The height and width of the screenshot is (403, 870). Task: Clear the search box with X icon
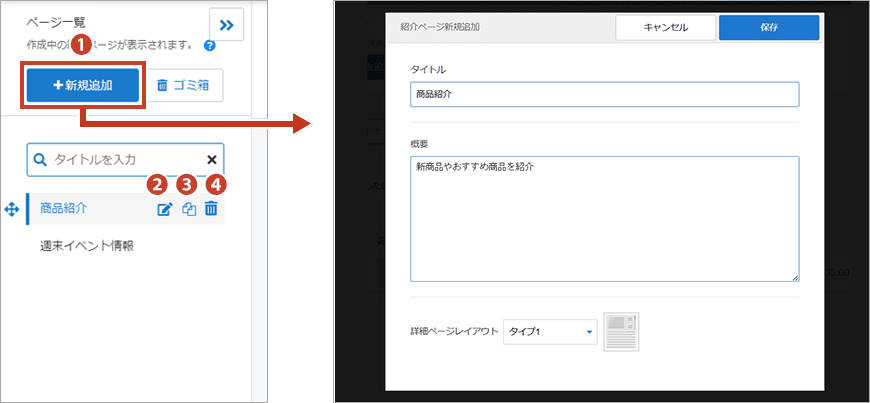point(211,159)
